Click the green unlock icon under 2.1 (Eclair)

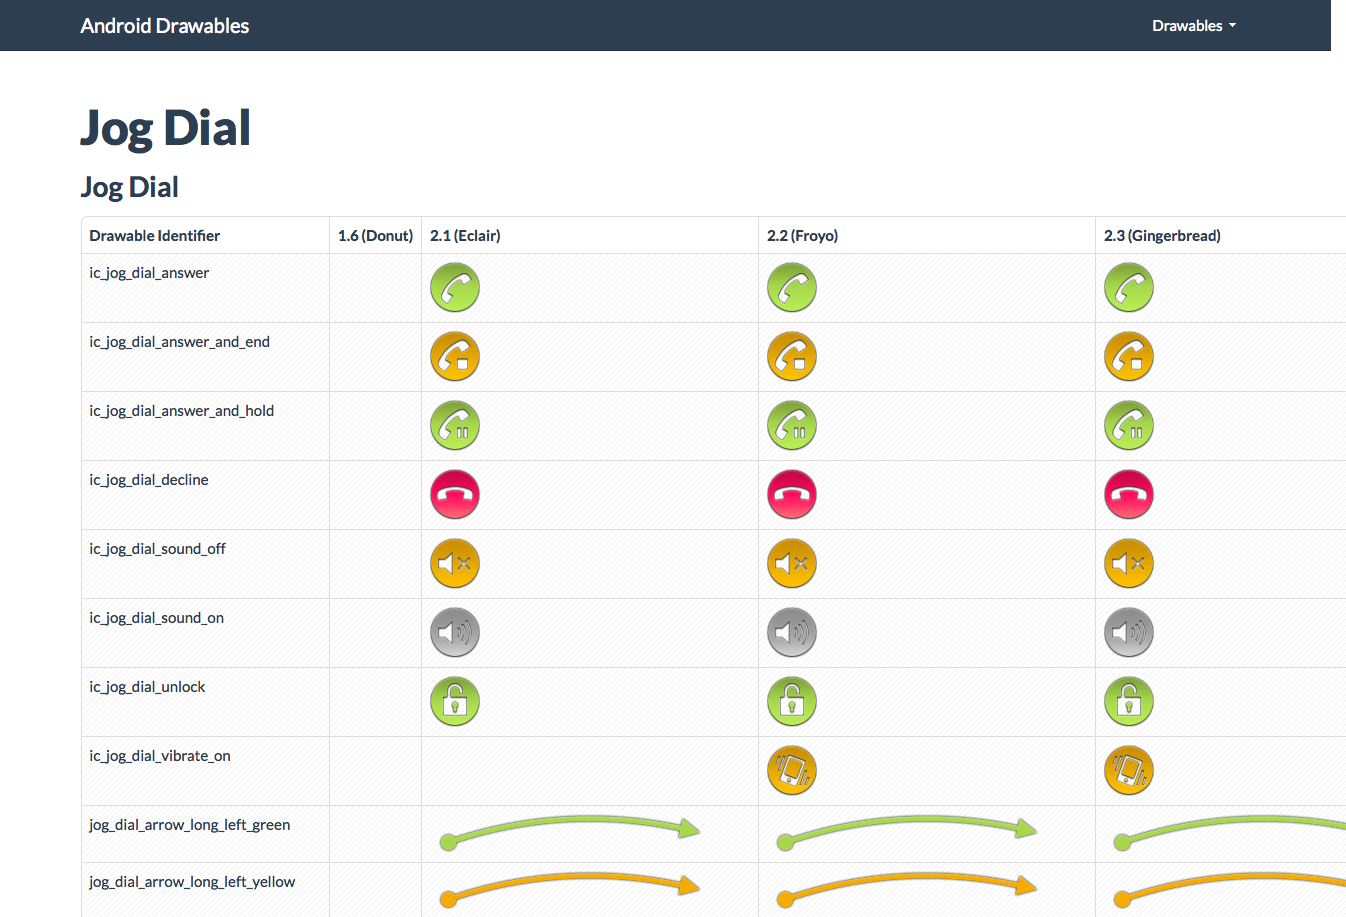coord(455,702)
